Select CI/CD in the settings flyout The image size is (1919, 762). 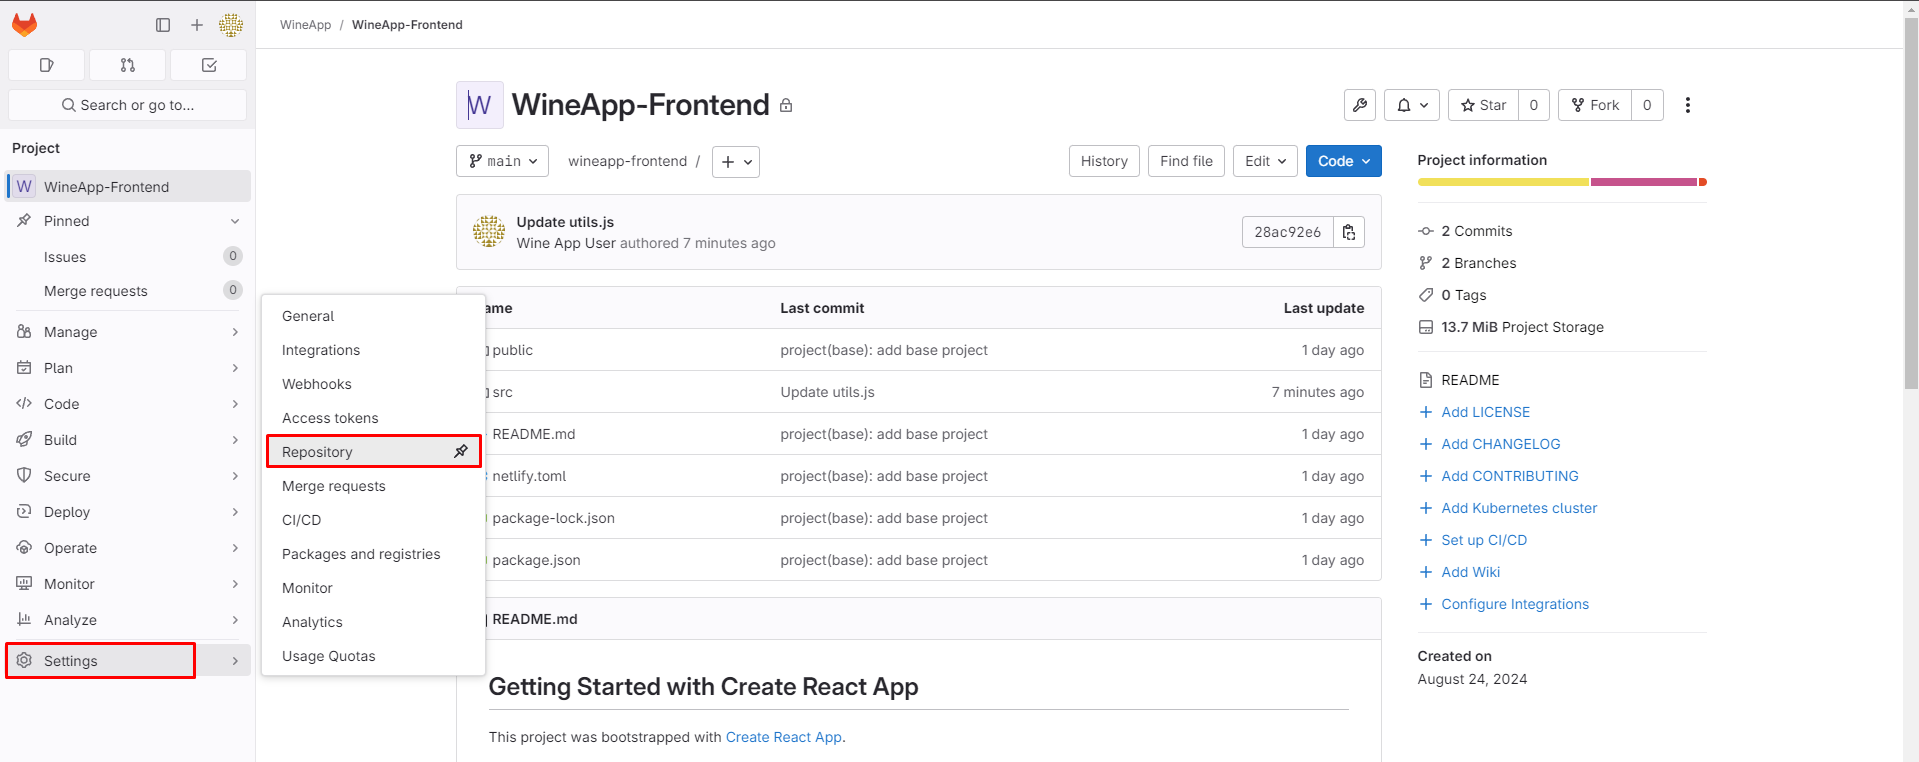click(302, 520)
